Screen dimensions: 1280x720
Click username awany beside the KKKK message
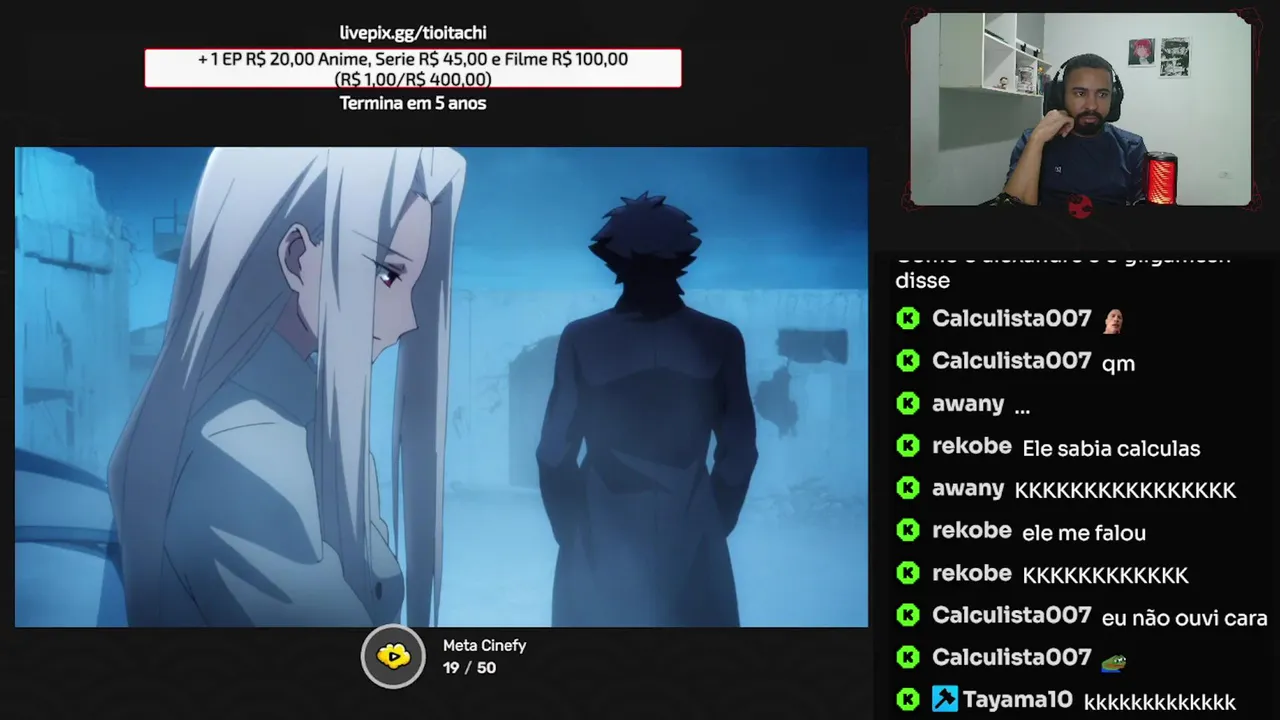pyautogui.click(x=968, y=488)
